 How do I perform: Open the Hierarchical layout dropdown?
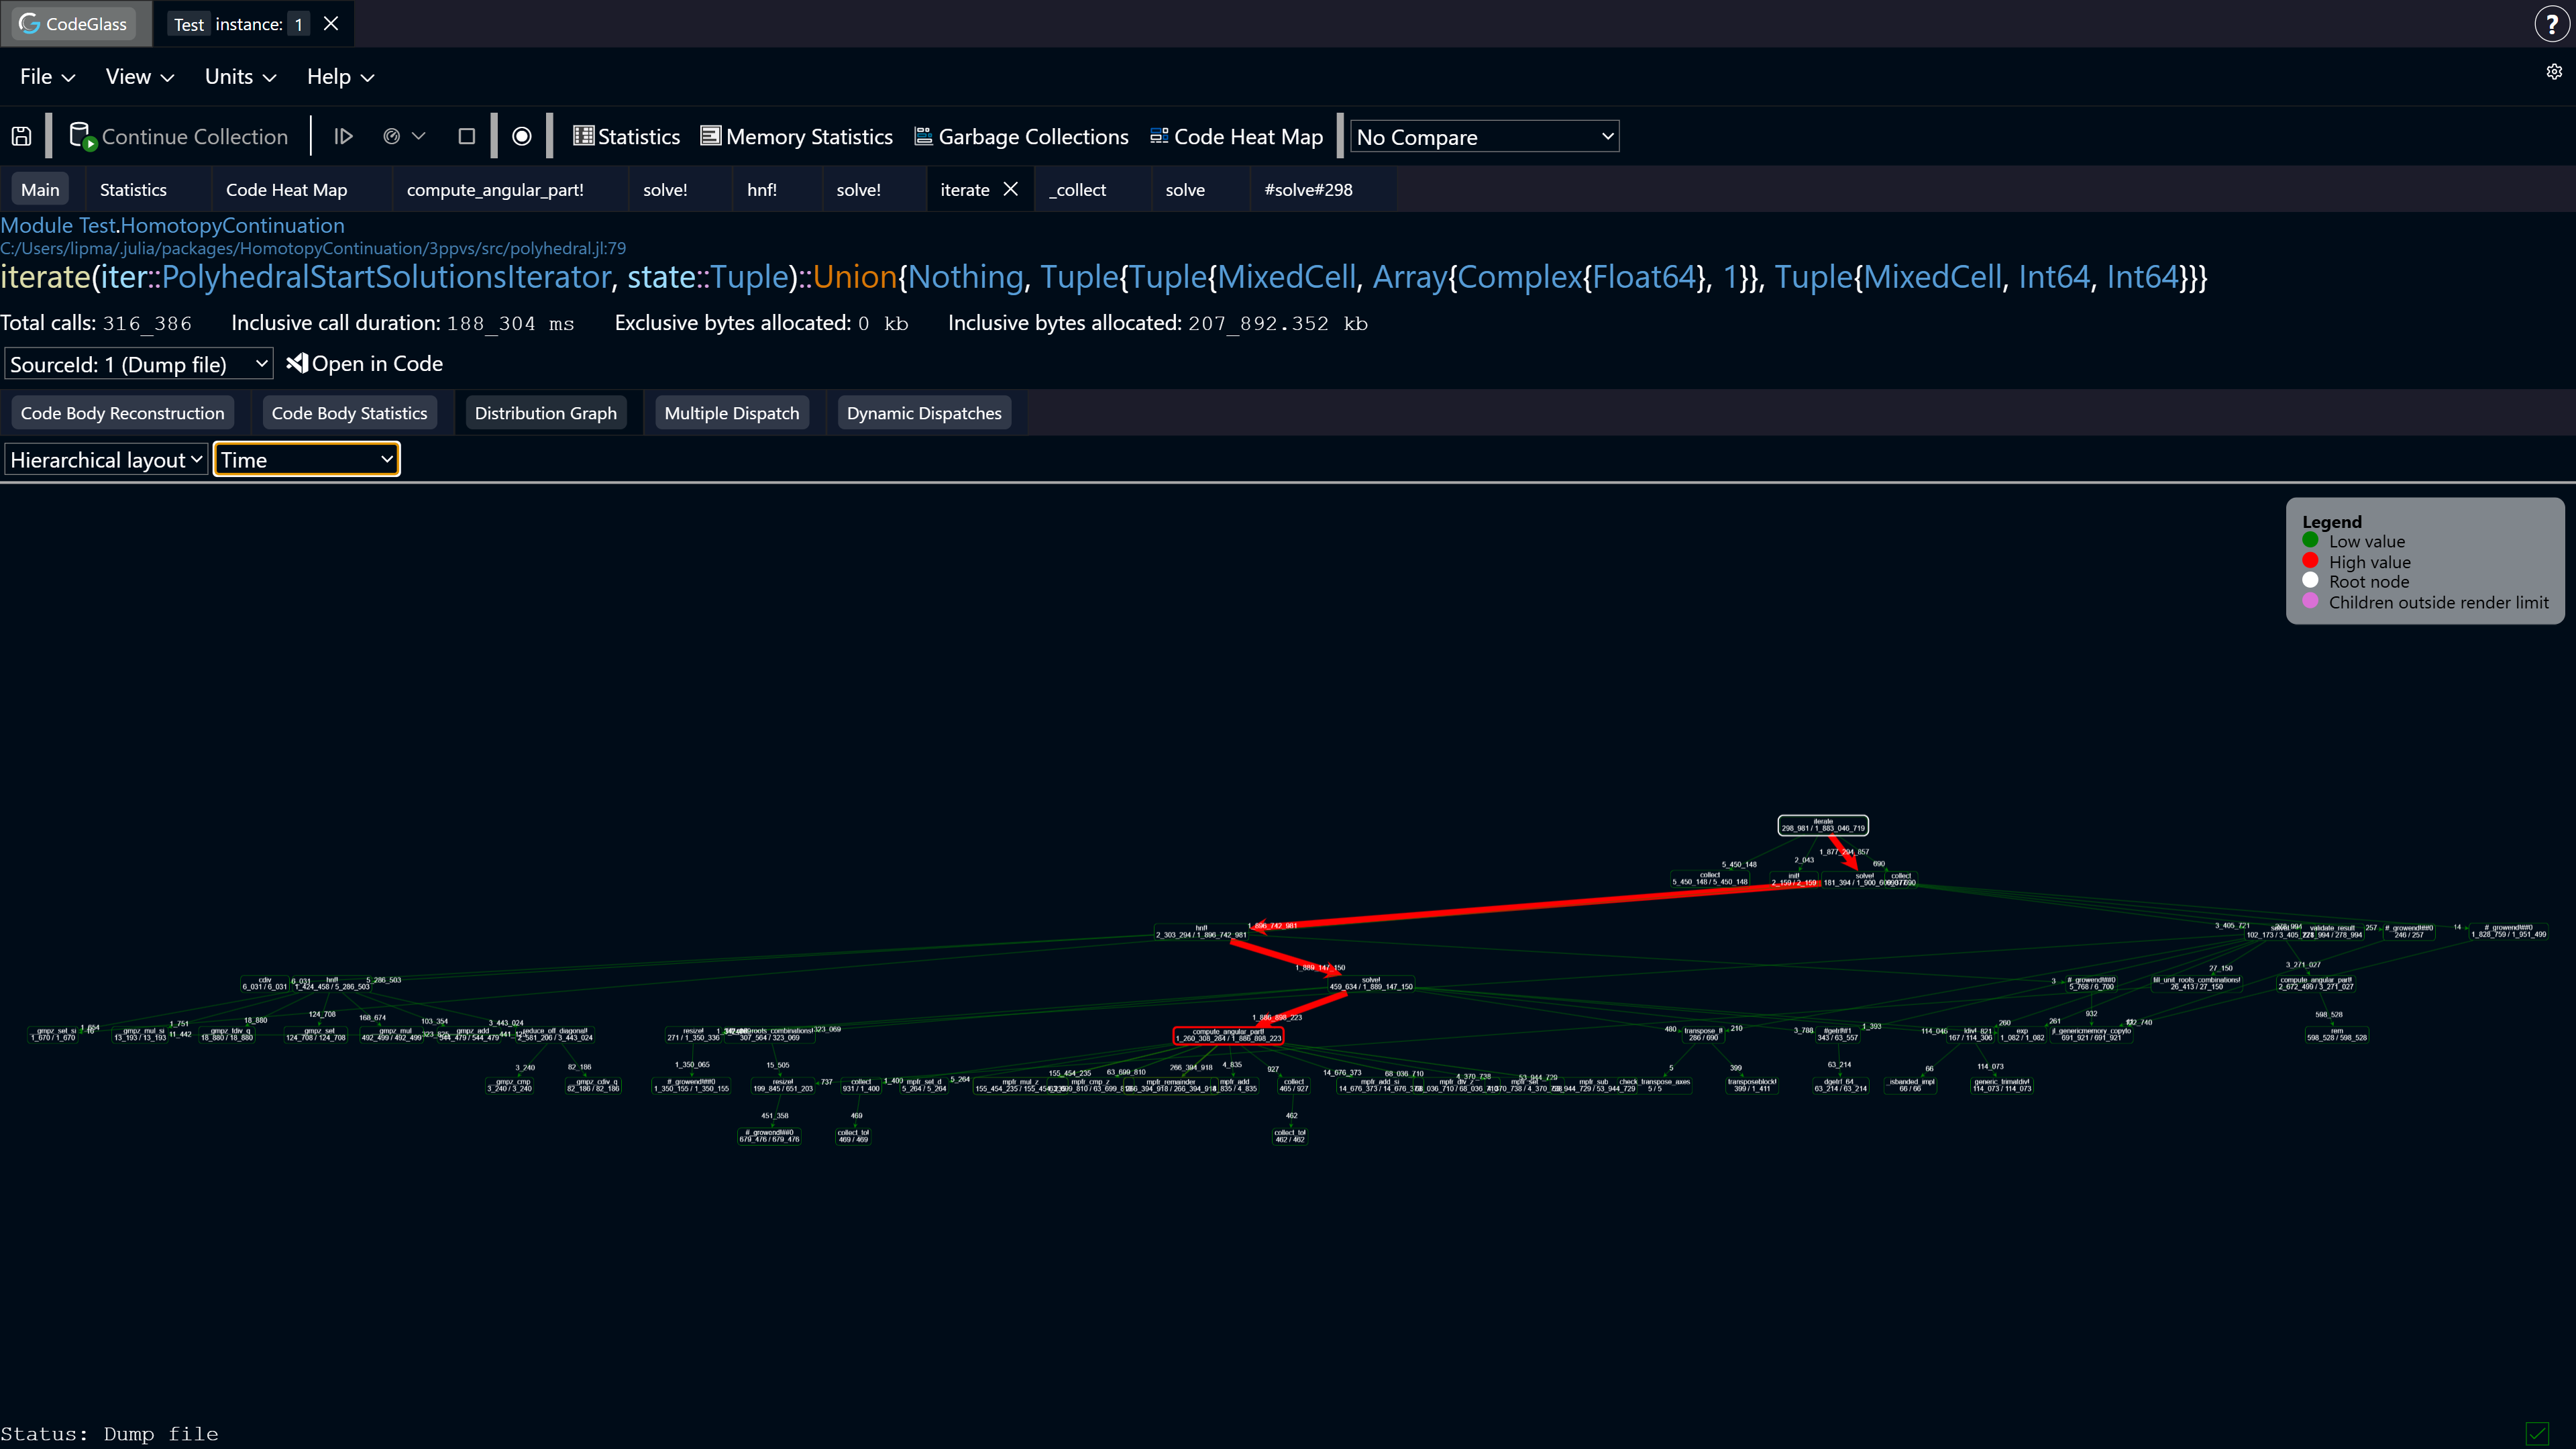(x=106, y=460)
